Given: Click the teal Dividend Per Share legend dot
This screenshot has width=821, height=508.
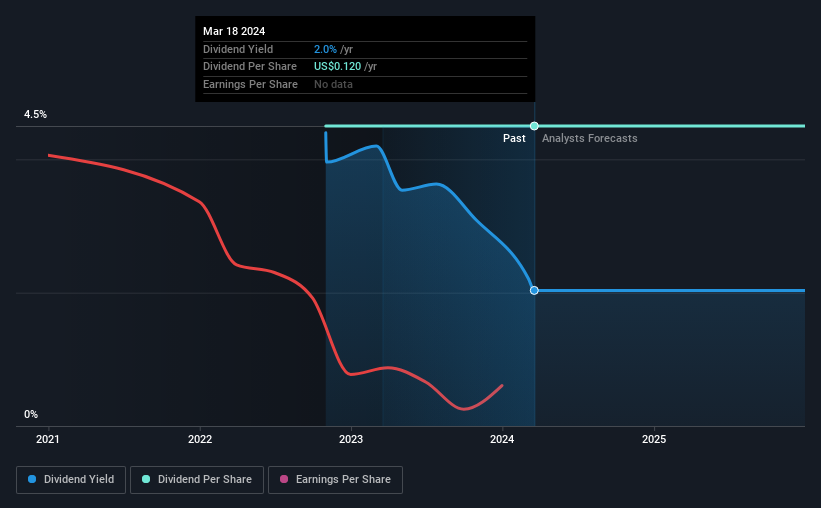Looking at the screenshot, I should tap(146, 479).
